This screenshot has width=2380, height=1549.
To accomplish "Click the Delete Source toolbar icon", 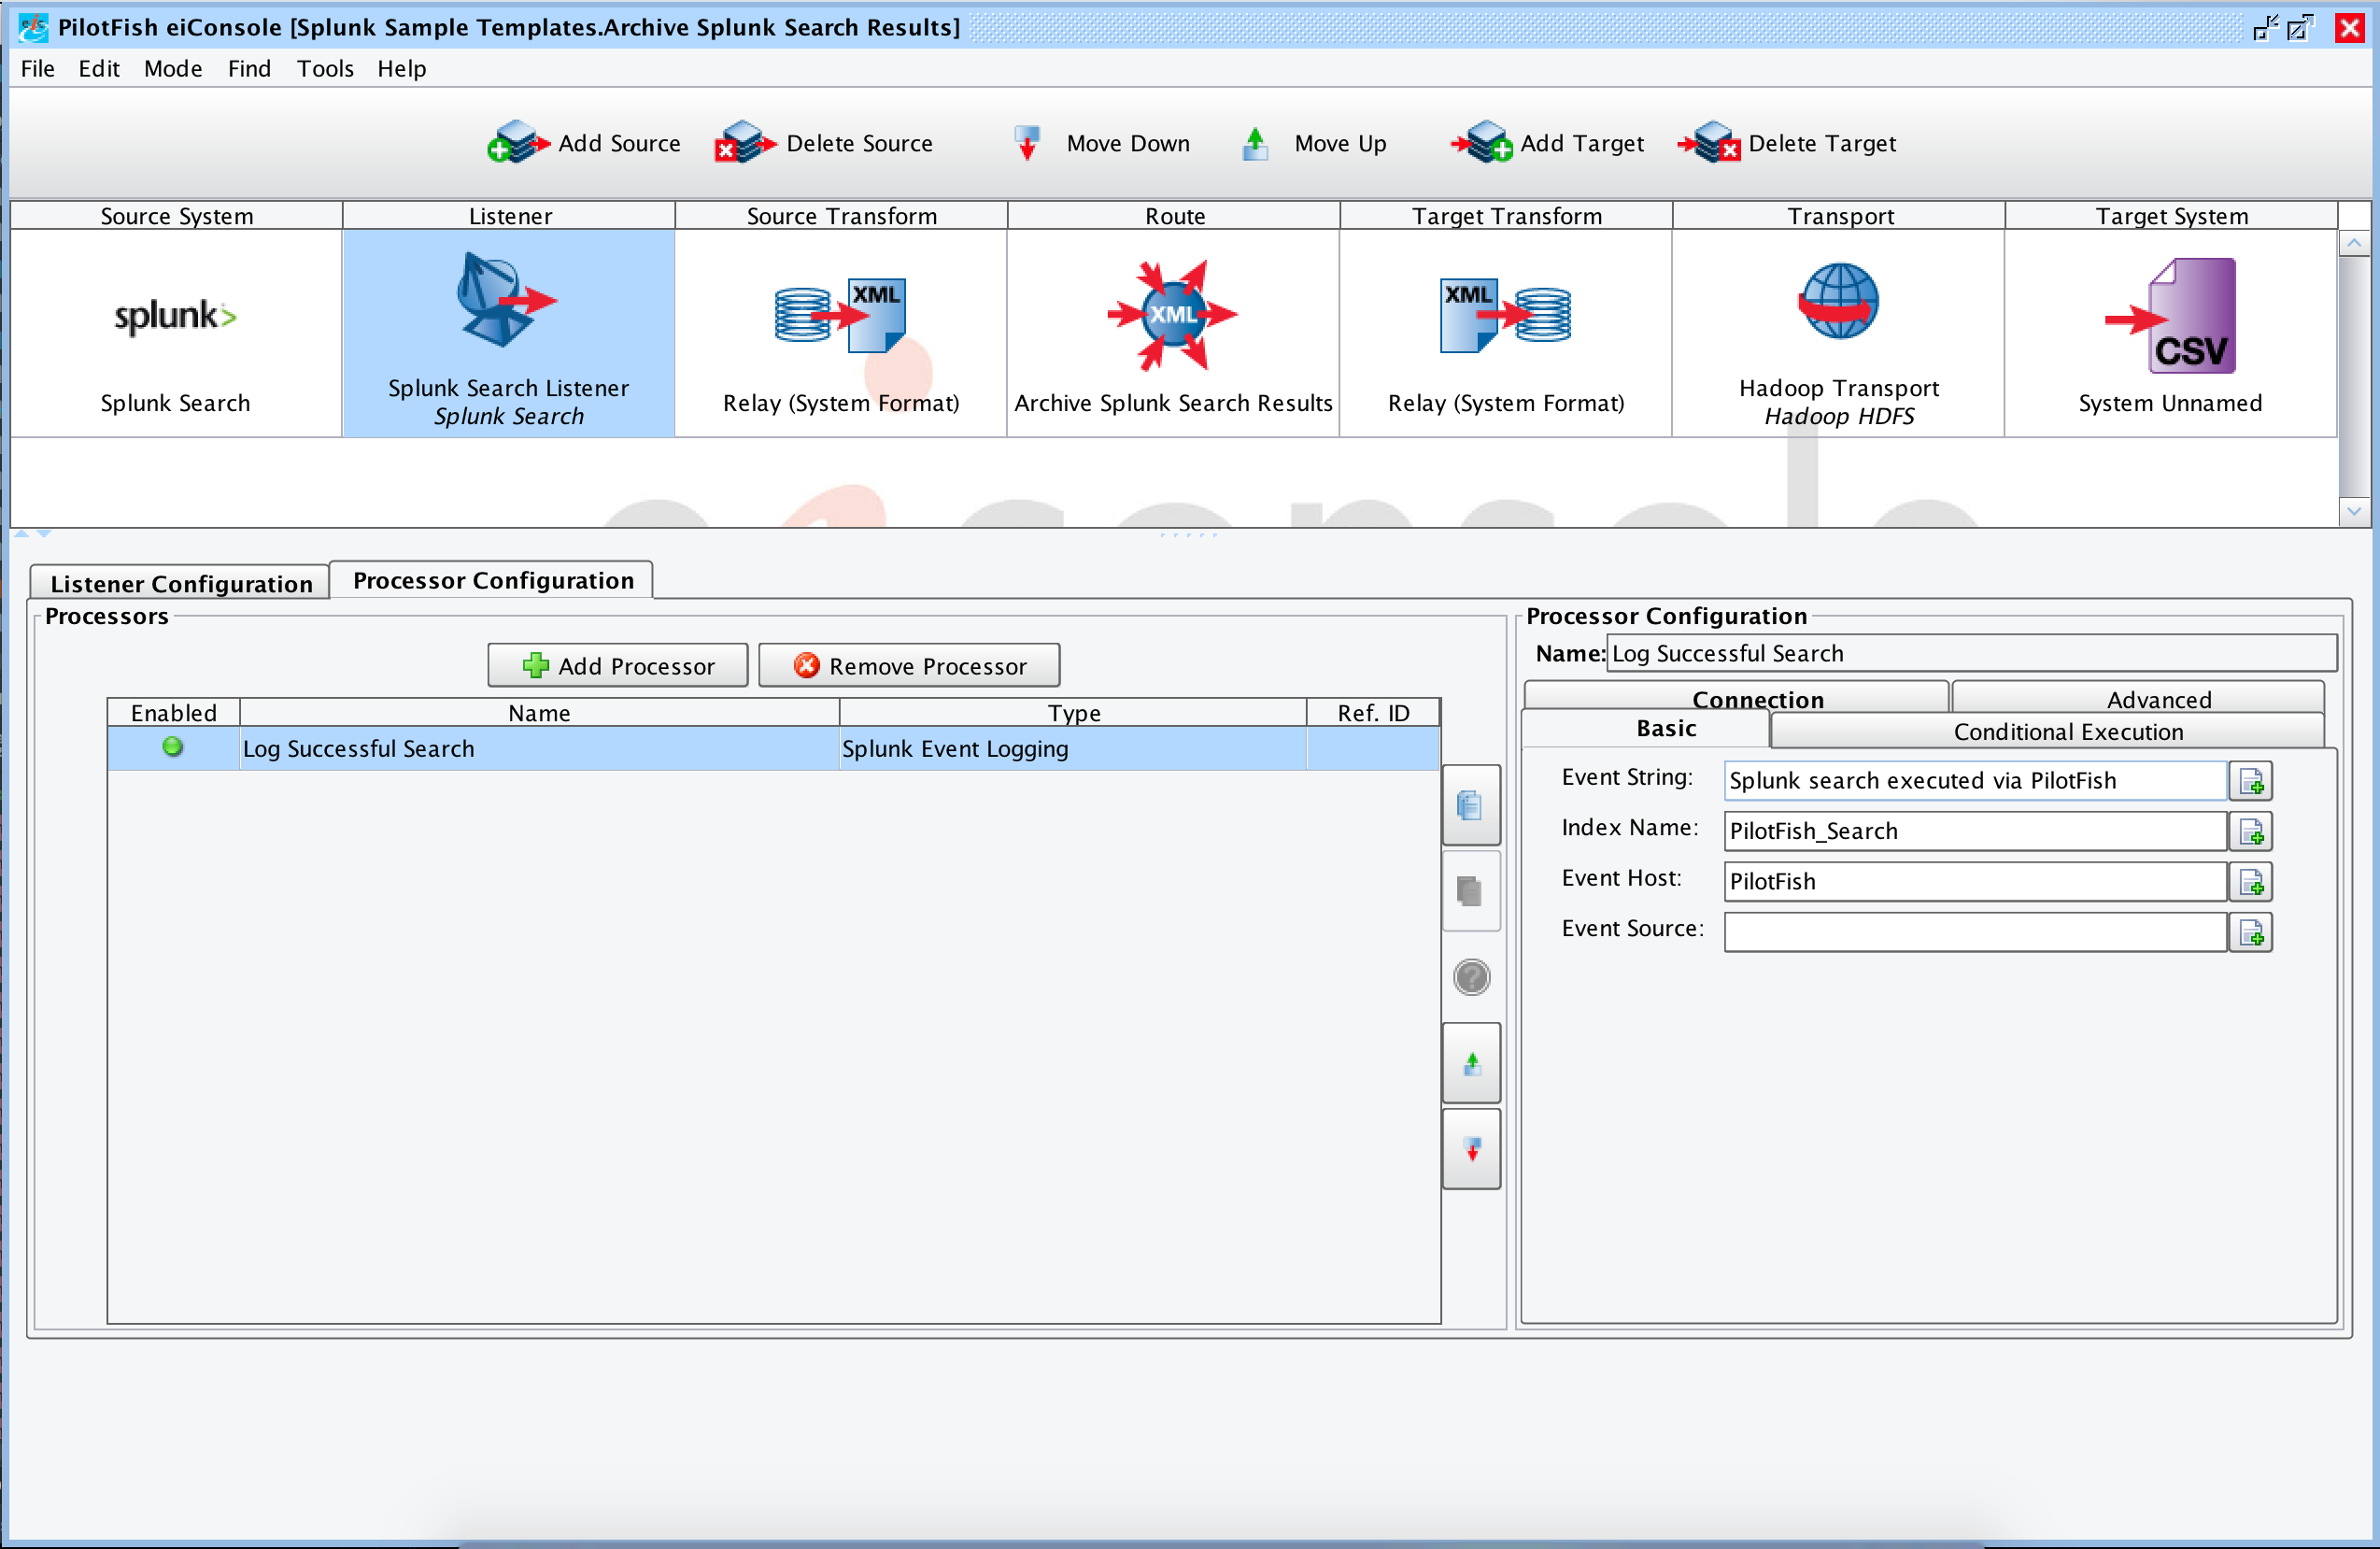I will point(745,143).
